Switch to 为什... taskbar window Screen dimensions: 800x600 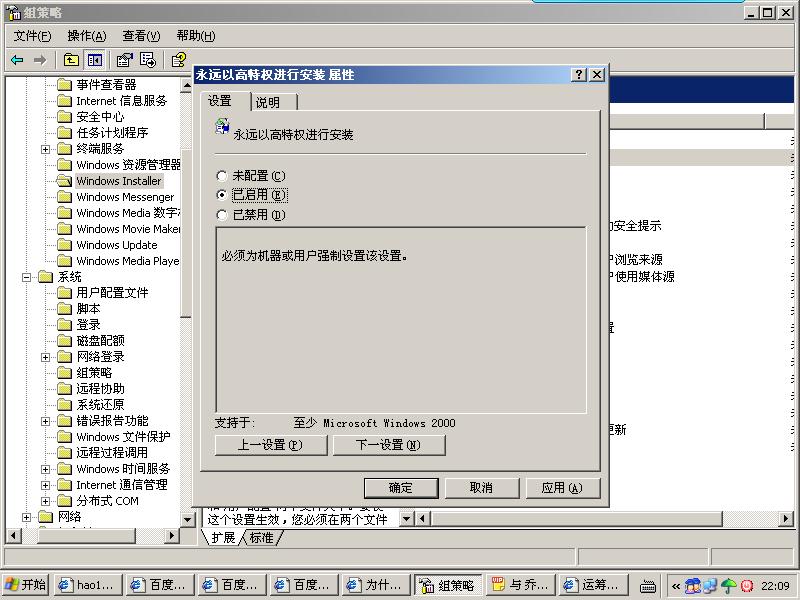(x=377, y=585)
